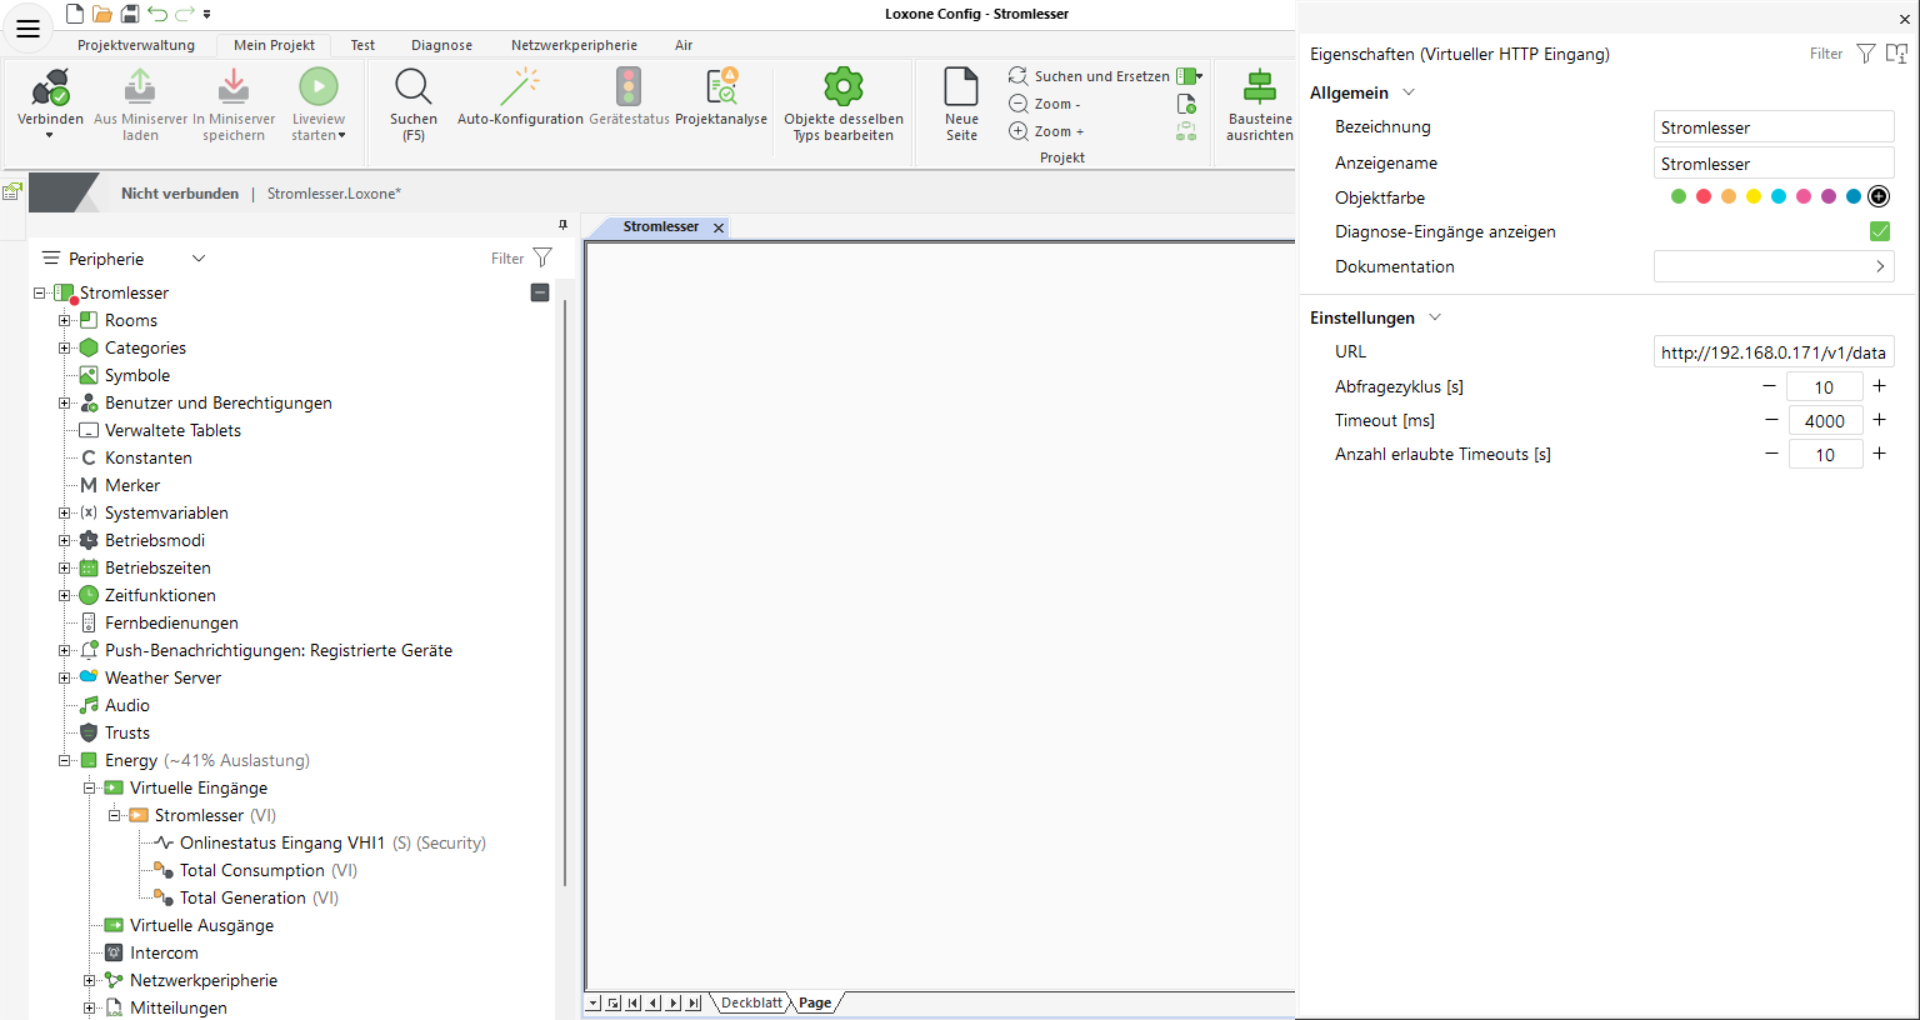Click the Verbinden connect icon
This screenshot has width=1920, height=1020.
click(50, 88)
